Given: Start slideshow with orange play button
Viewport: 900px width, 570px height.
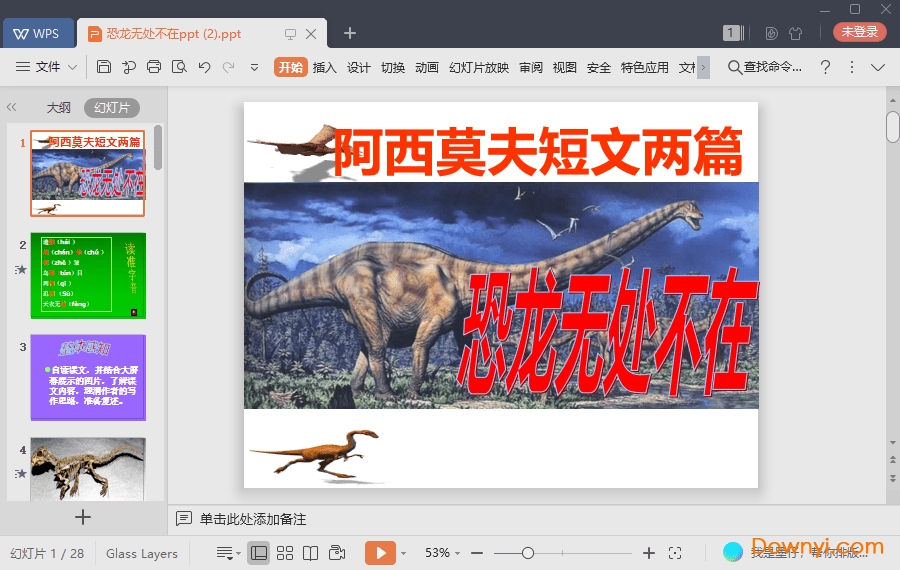Looking at the screenshot, I should 380,553.
